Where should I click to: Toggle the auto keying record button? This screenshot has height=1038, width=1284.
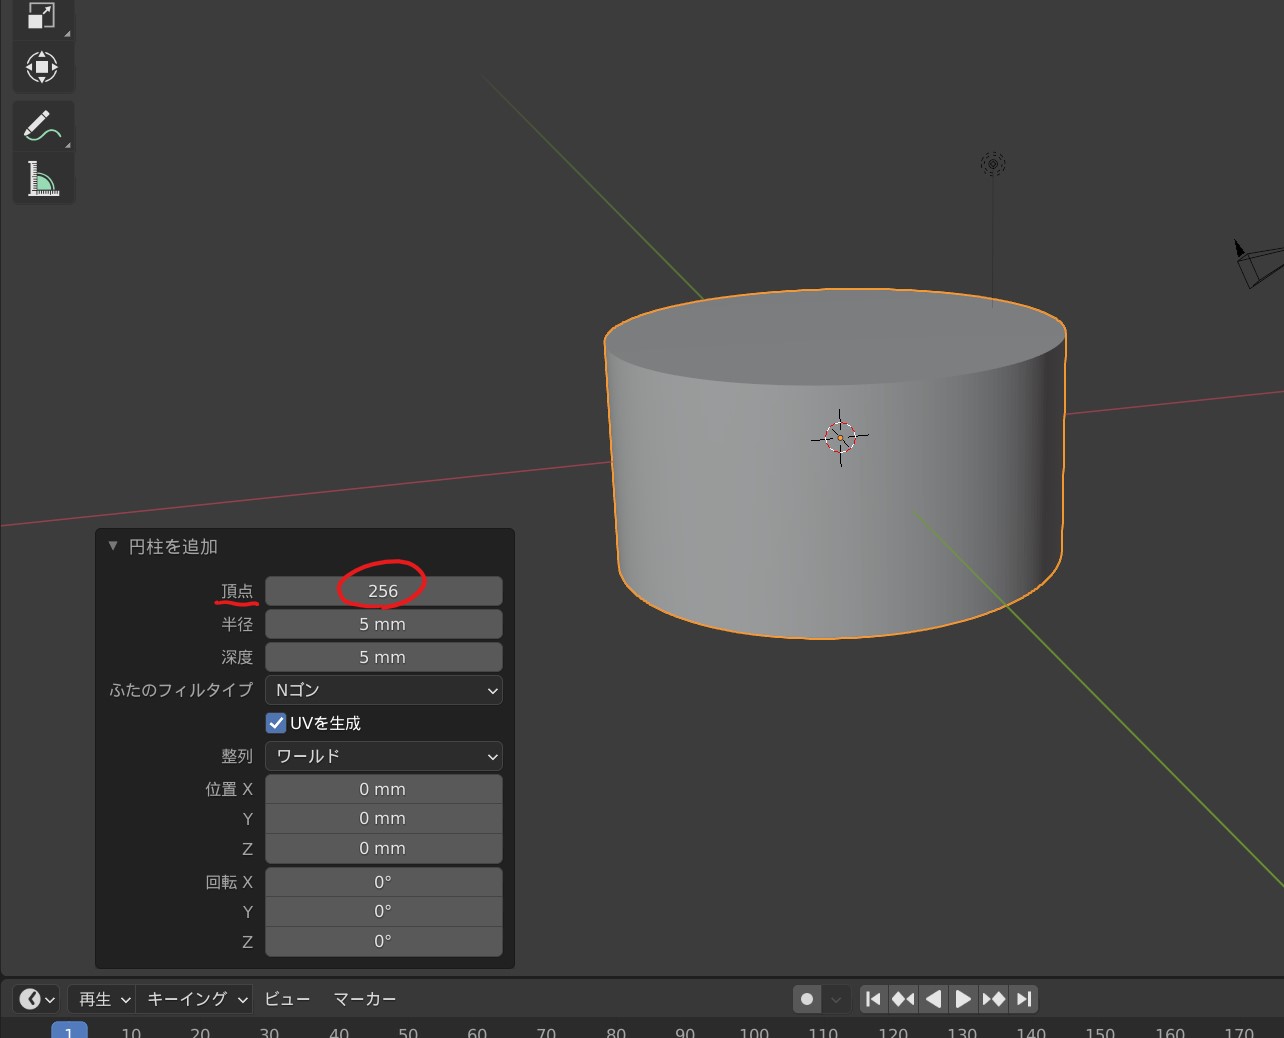tap(807, 999)
